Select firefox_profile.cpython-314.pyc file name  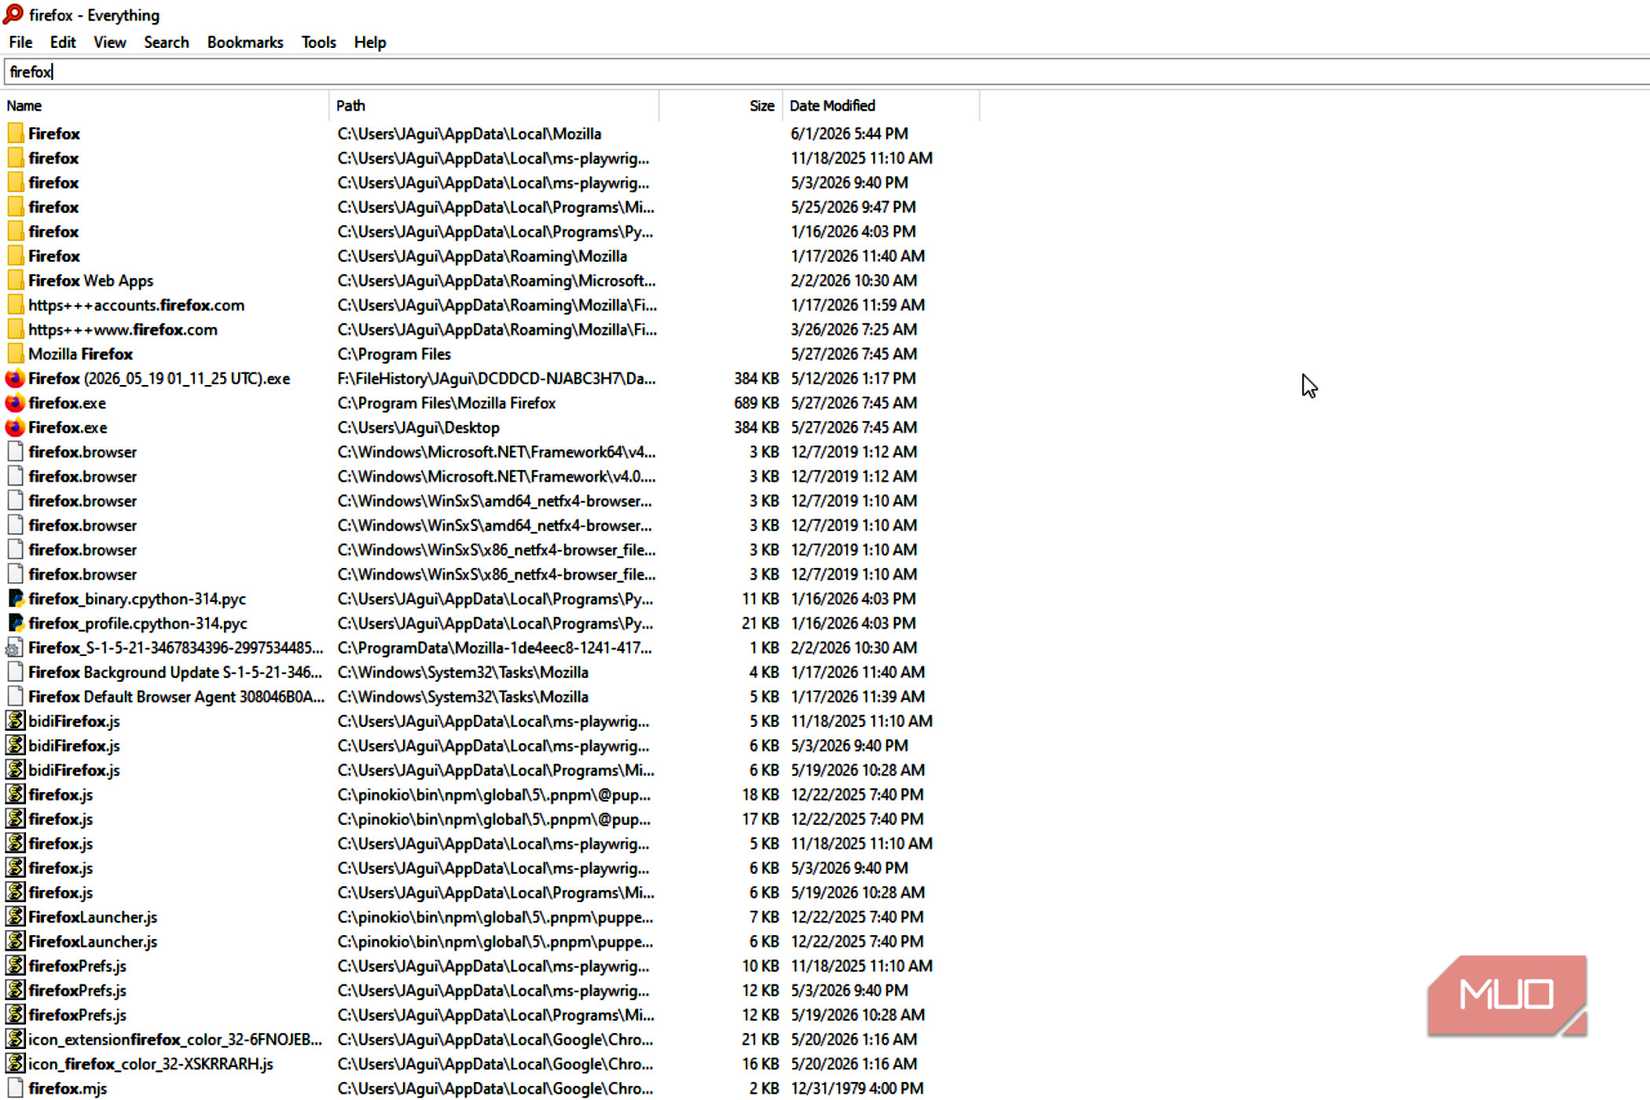[138, 623]
